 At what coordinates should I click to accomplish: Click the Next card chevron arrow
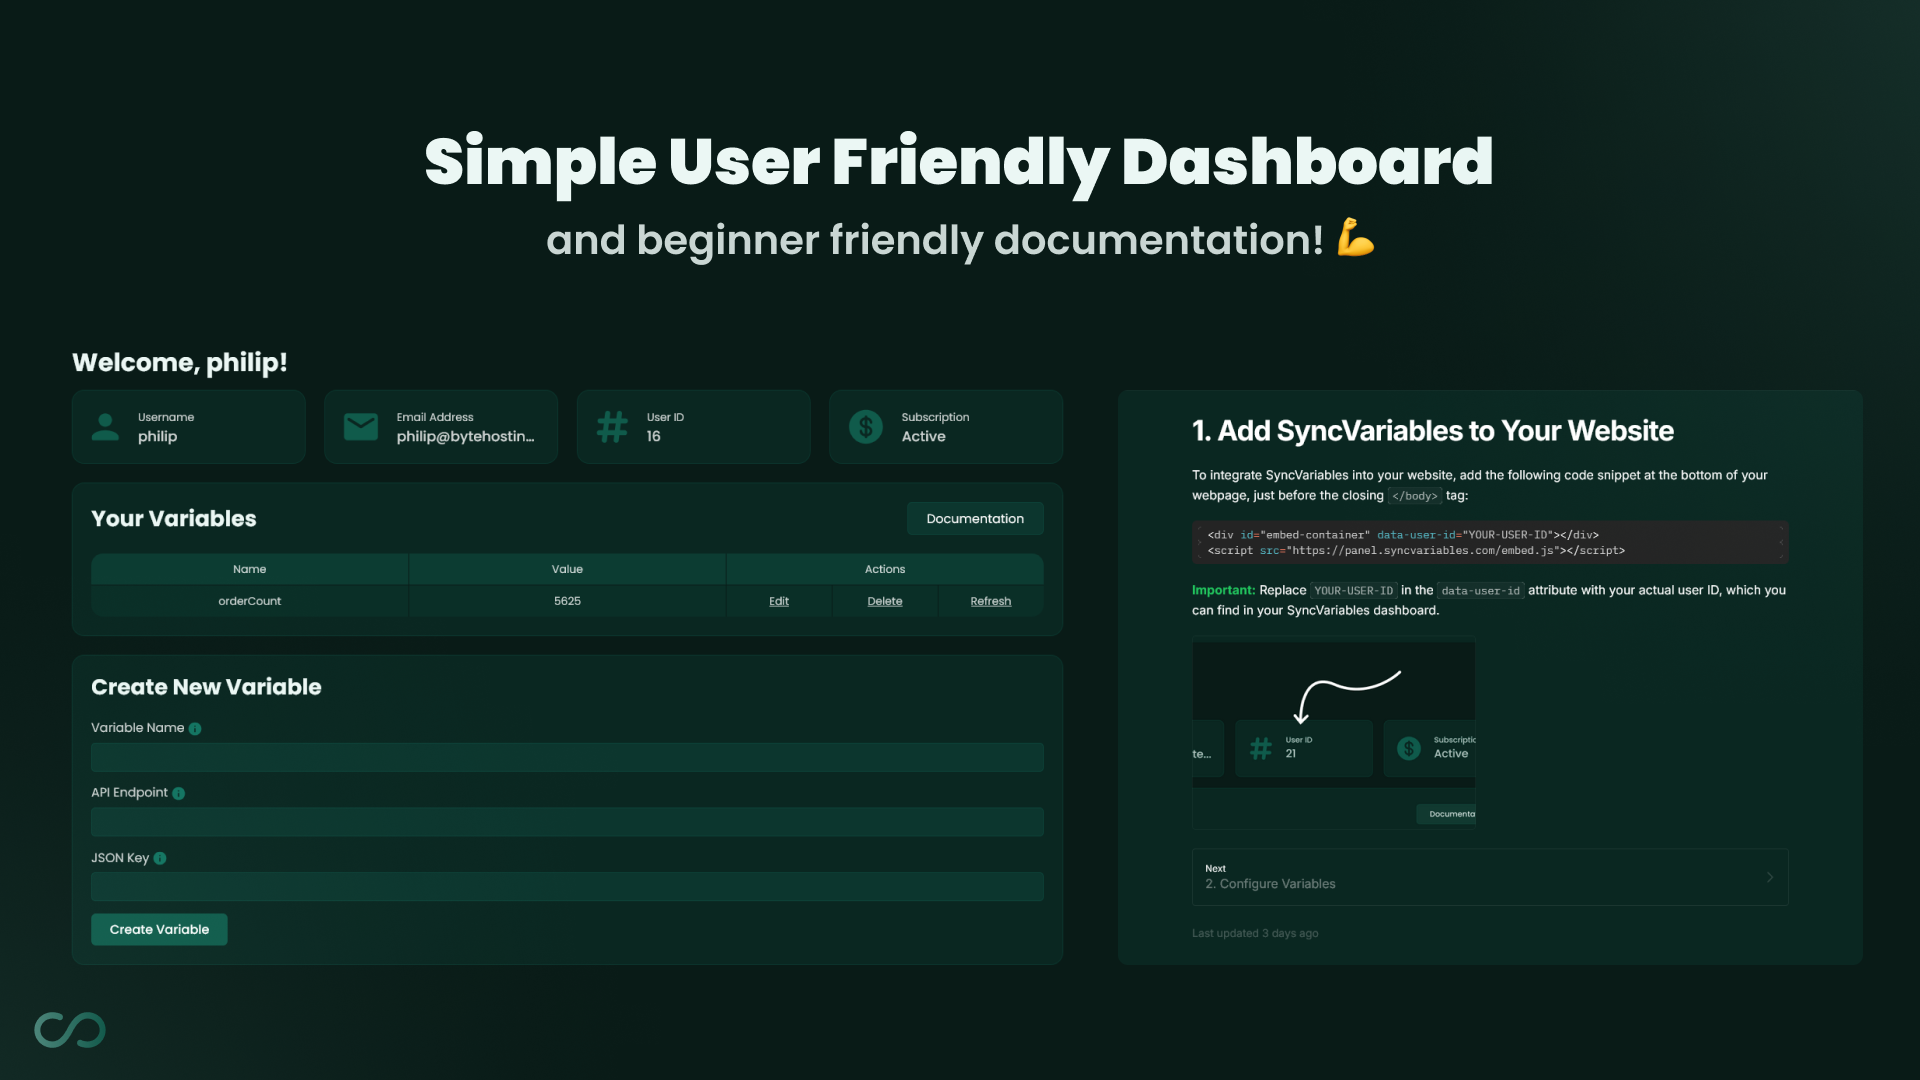(x=1770, y=877)
